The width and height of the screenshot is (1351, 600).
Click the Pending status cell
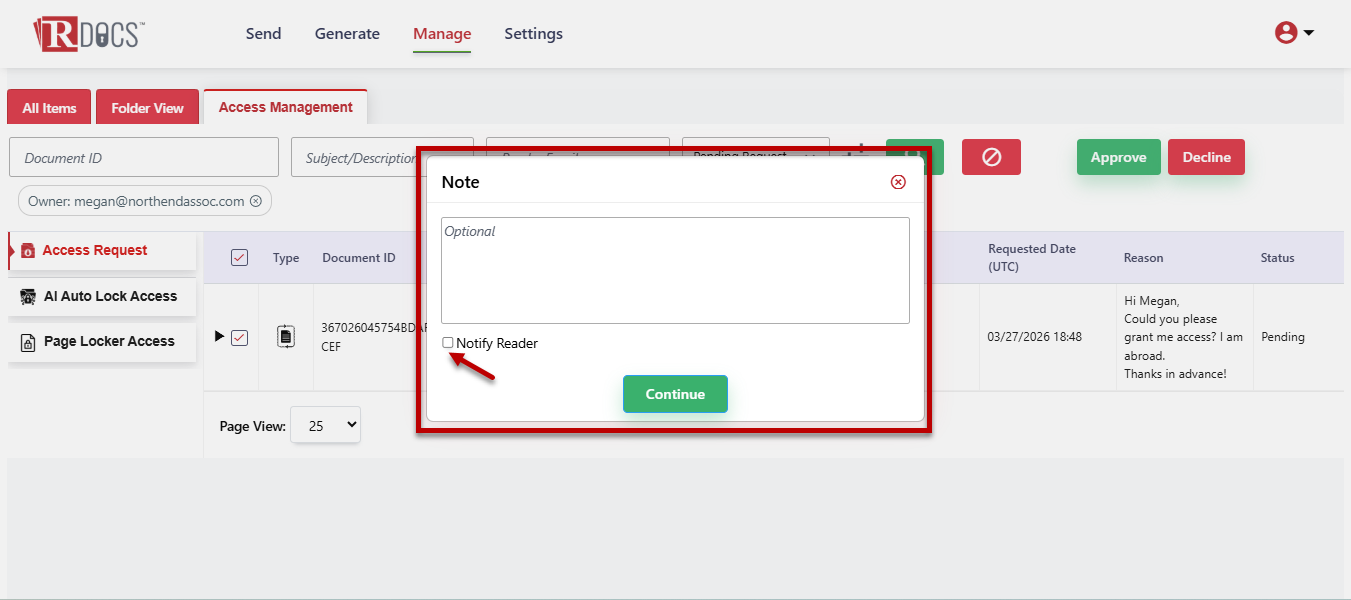pyautogui.click(x=1282, y=337)
